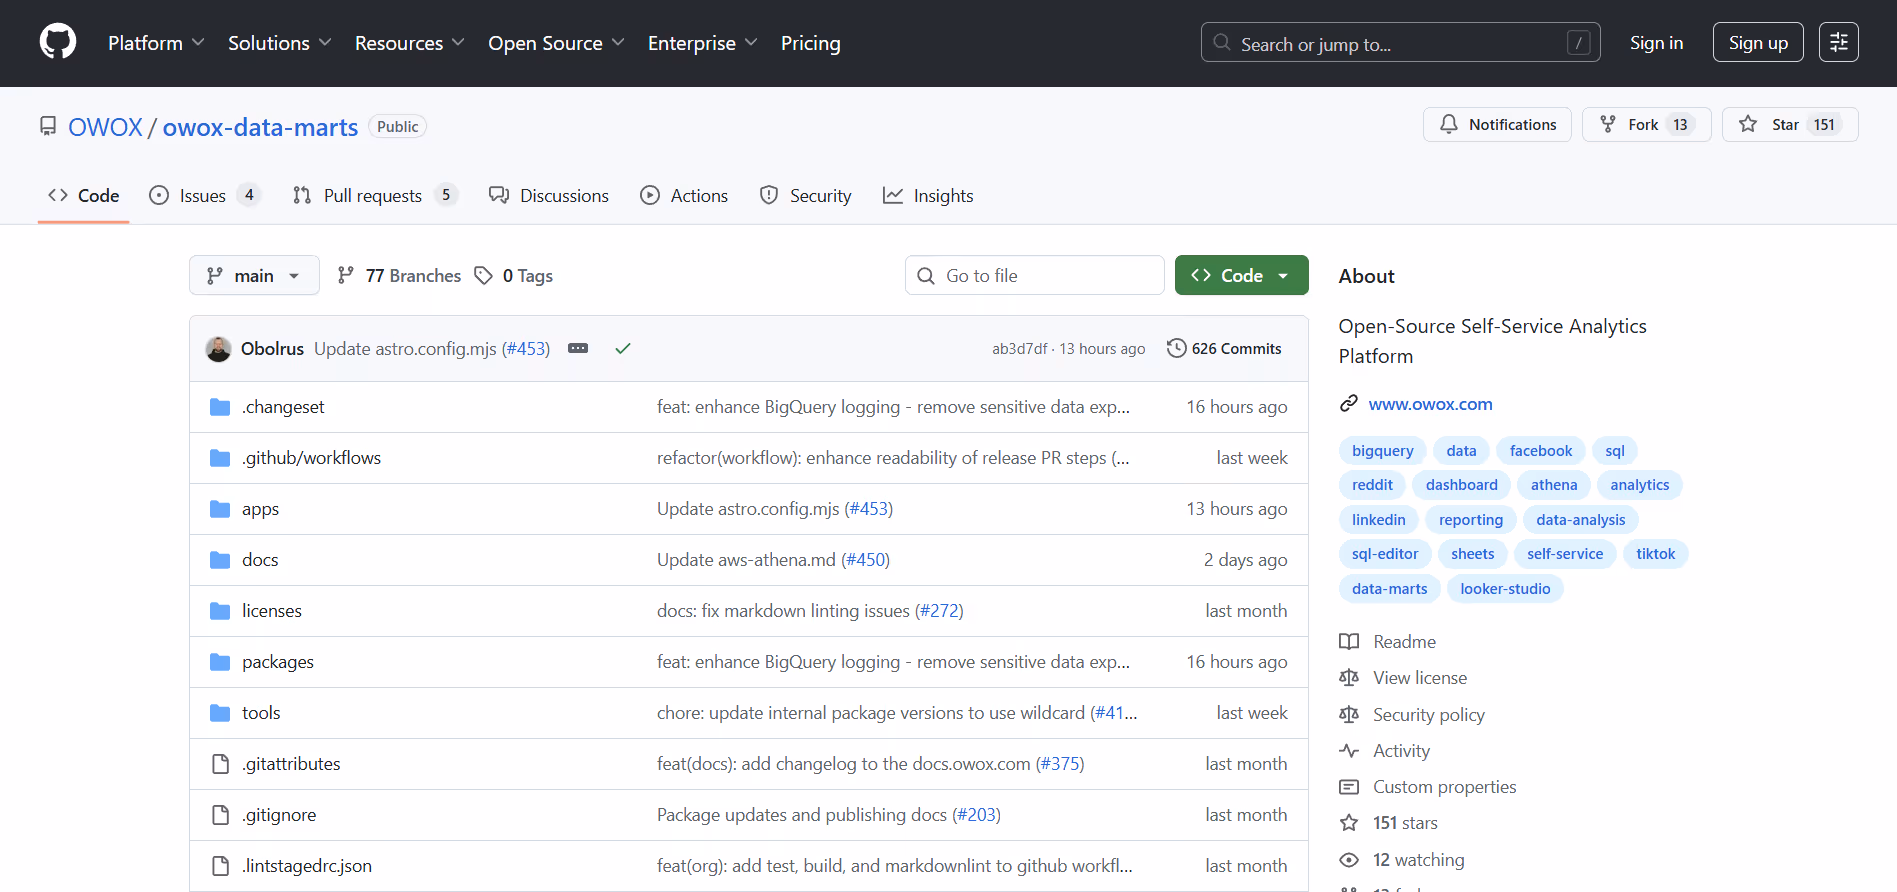This screenshot has width=1897, height=892.
Task: Click the Custom properties note icon
Action: point(1349,787)
